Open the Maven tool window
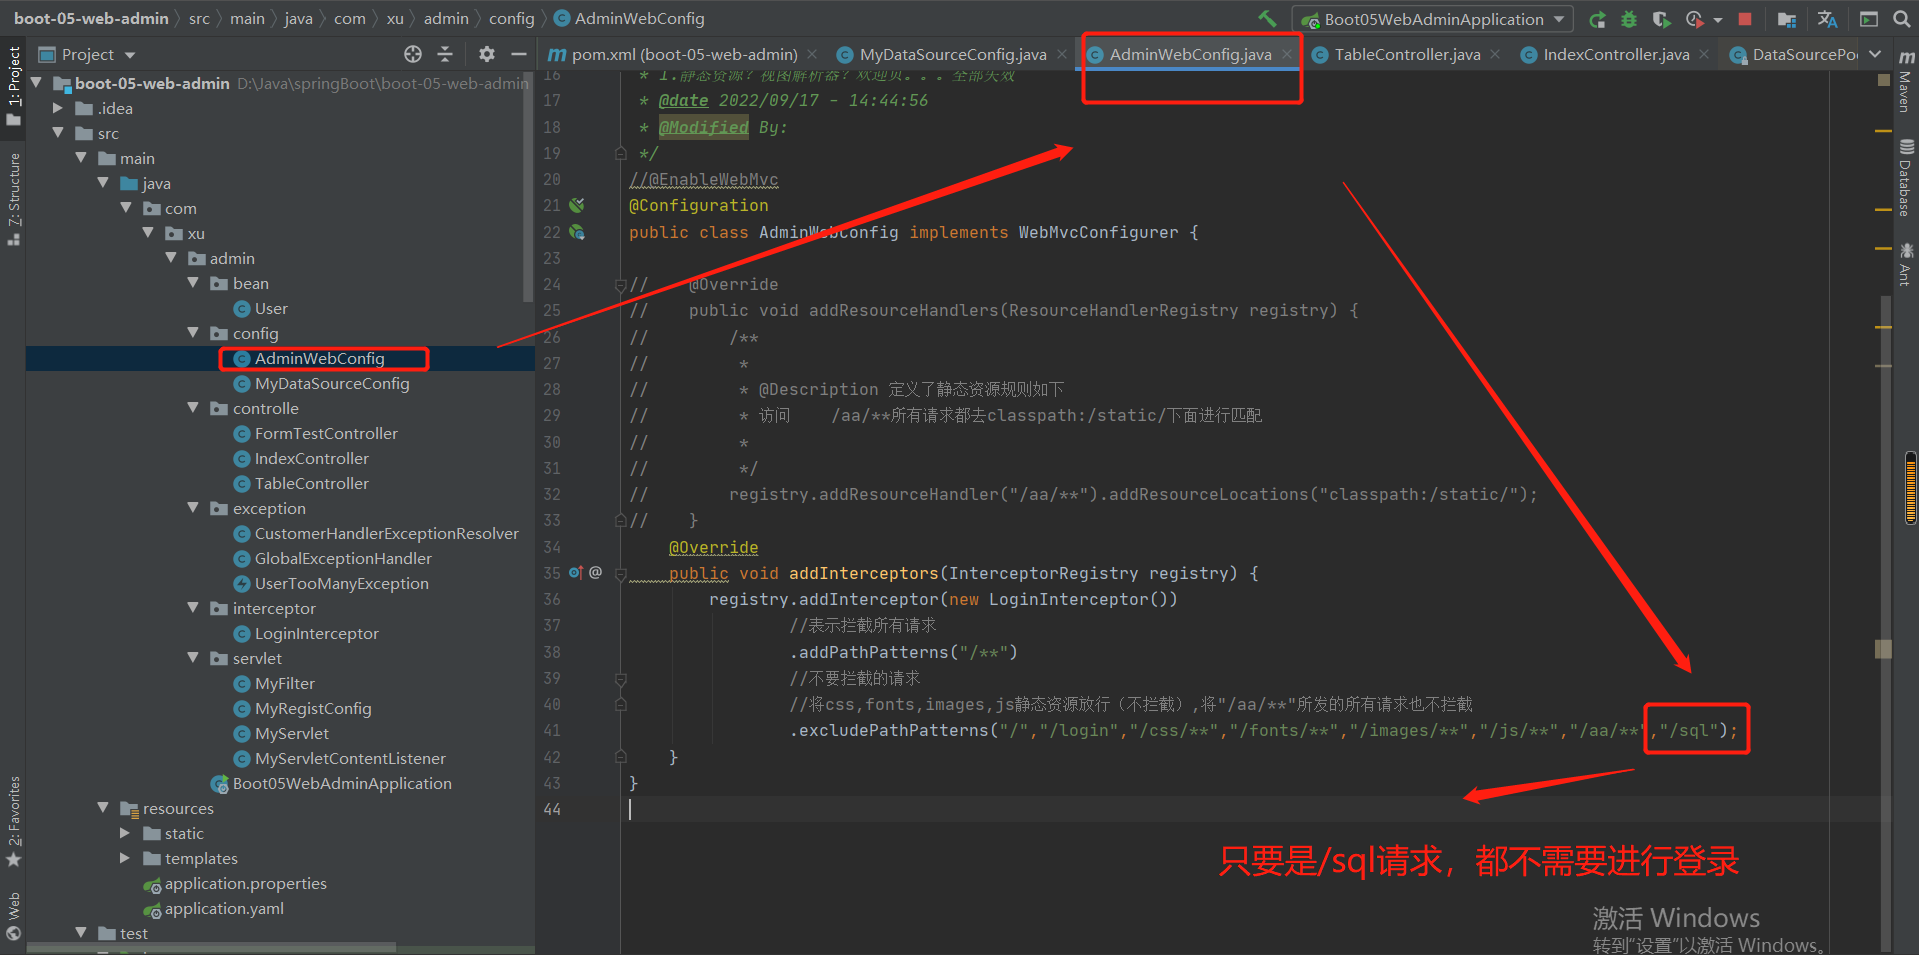The height and width of the screenshot is (955, 1919). pyautogui.click(x=1906, y=80)
